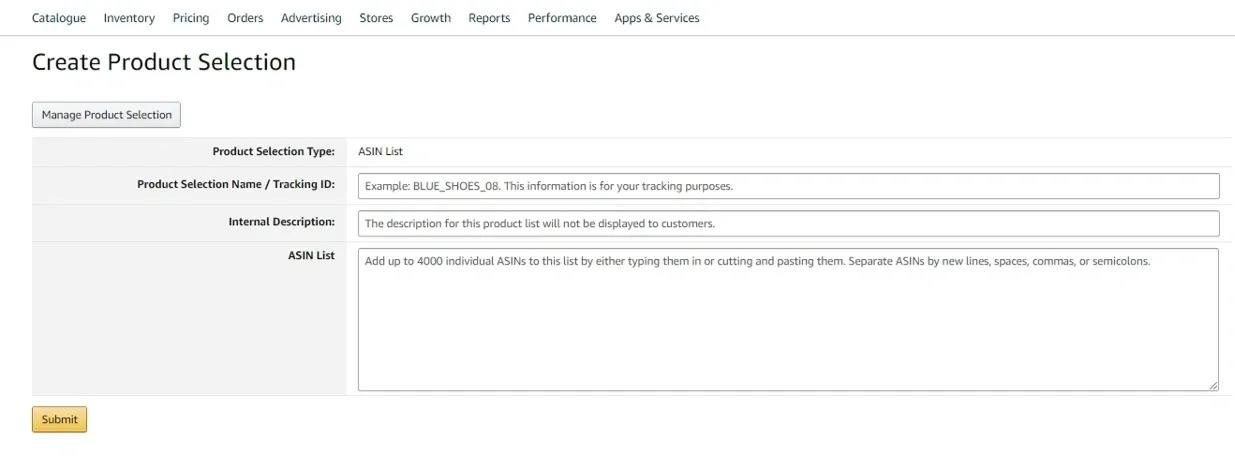This screenshot has width=1235, height=457.
Task: Click the Product Selection Type label
Action: [x=274, y=152]
